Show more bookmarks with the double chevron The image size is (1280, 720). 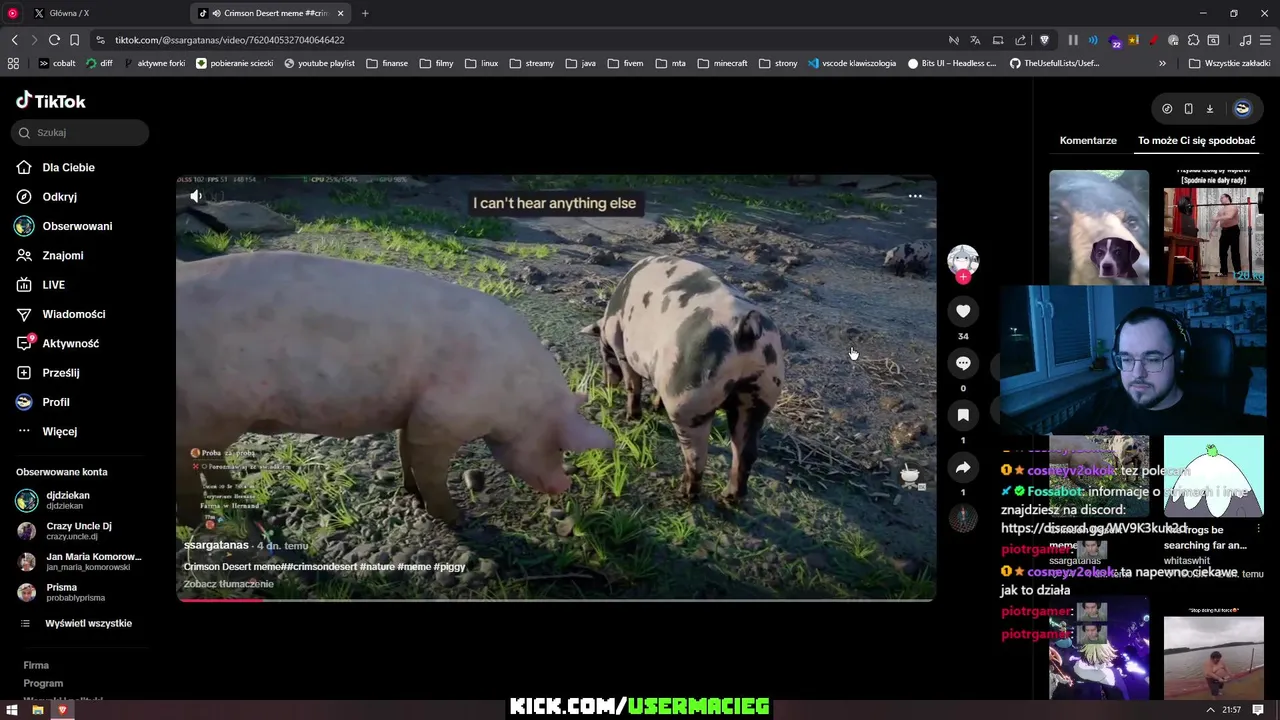click(x=1162, y=63)
